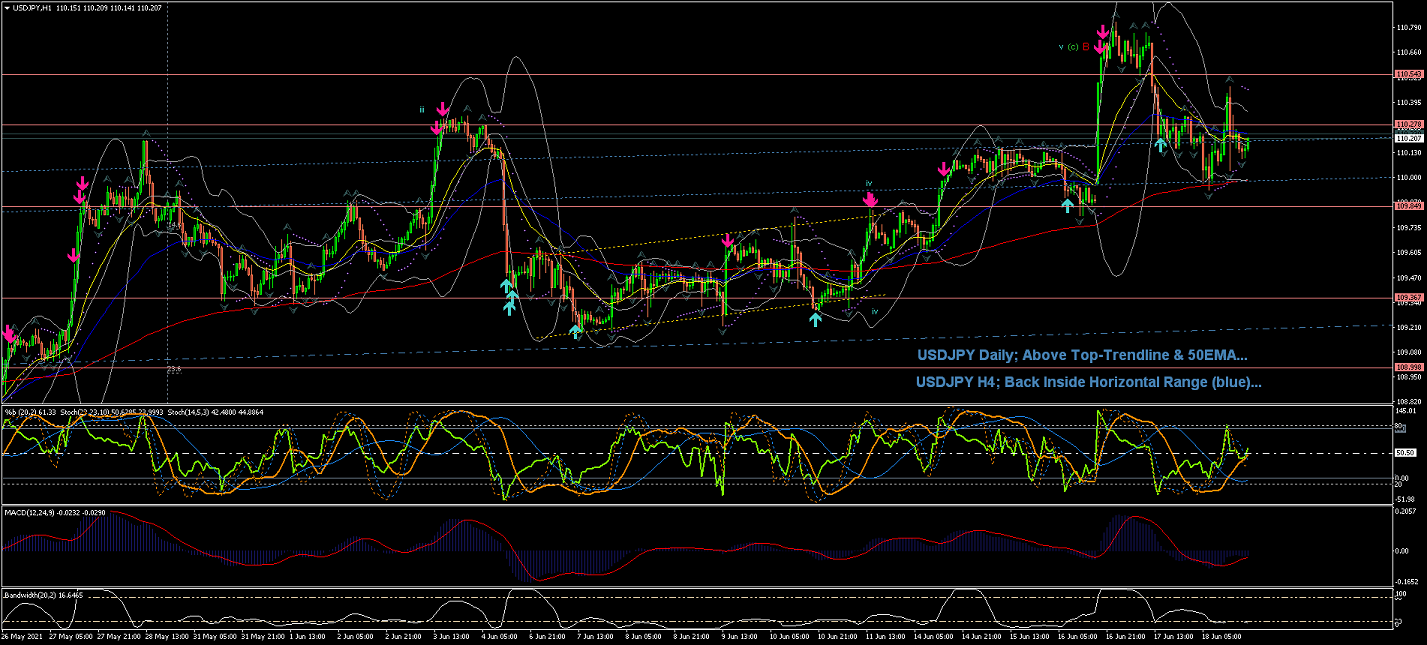1427x645 pixels.
Task: Click 'USDJPY H4; Back Inside Horizontal Range (blue)...' annotation
Action: point(1089,382)
